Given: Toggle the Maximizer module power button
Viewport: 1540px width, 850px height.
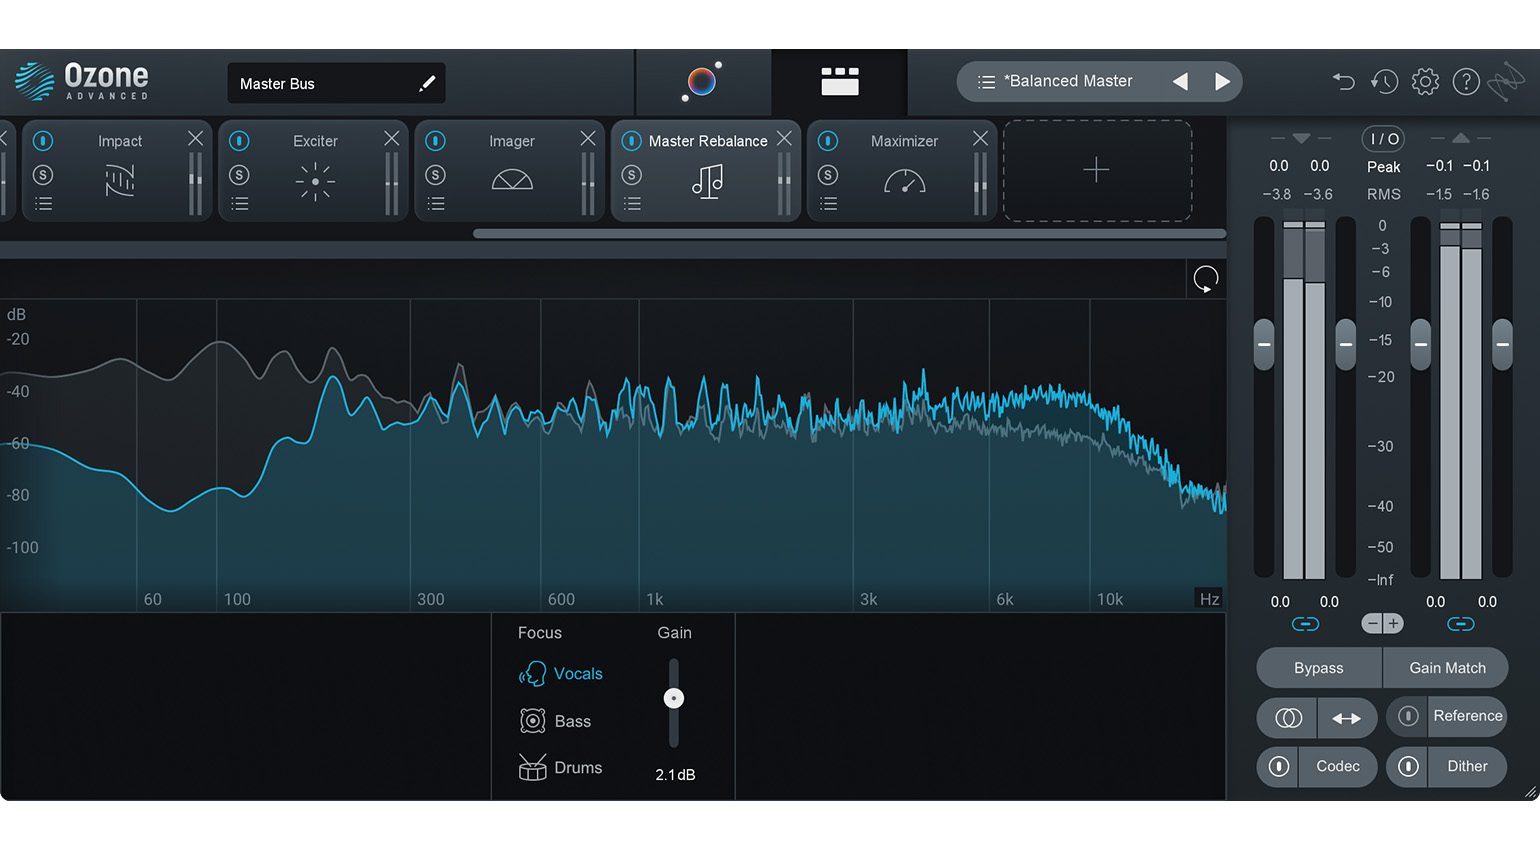Looking at the screenshot, I should coord(828,141).
